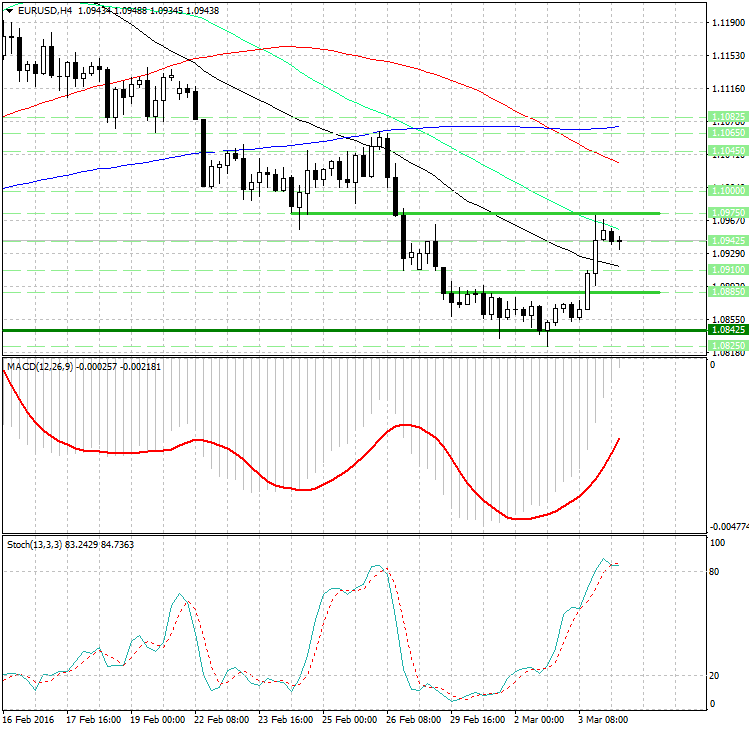Click the 16 Feb 2016 date label
749x731 pixels.
pos(27,719)
